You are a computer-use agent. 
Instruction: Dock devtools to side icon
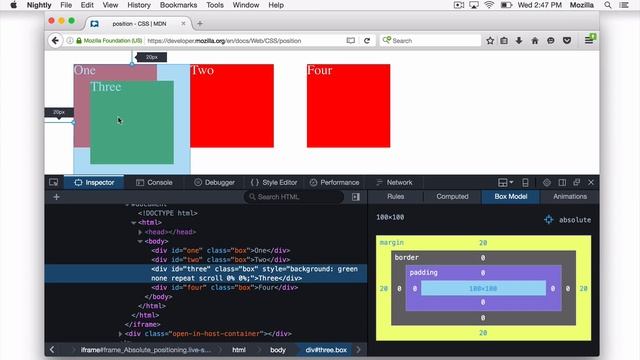562,182
